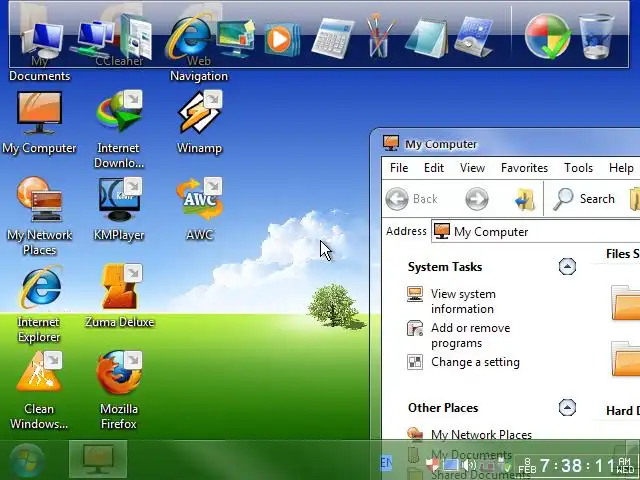Click the EN language indicator in the tray
The image size is (640, 480).
point(386,463)
